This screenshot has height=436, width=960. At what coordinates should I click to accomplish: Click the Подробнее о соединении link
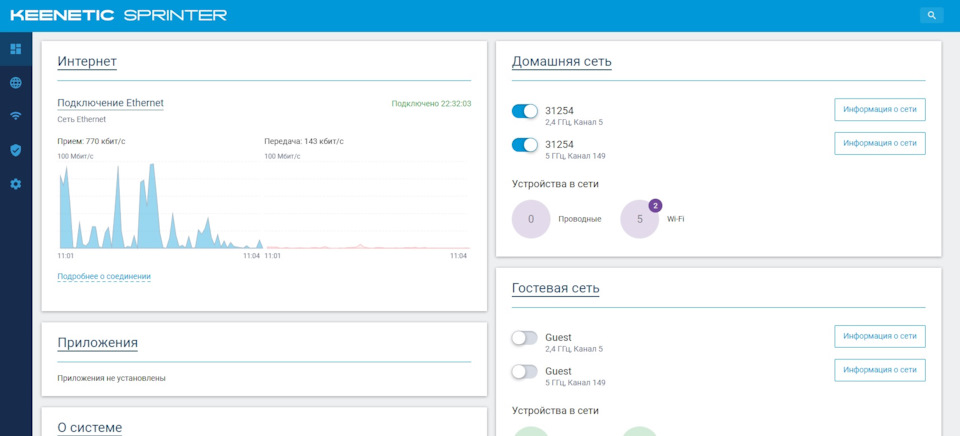104,277
